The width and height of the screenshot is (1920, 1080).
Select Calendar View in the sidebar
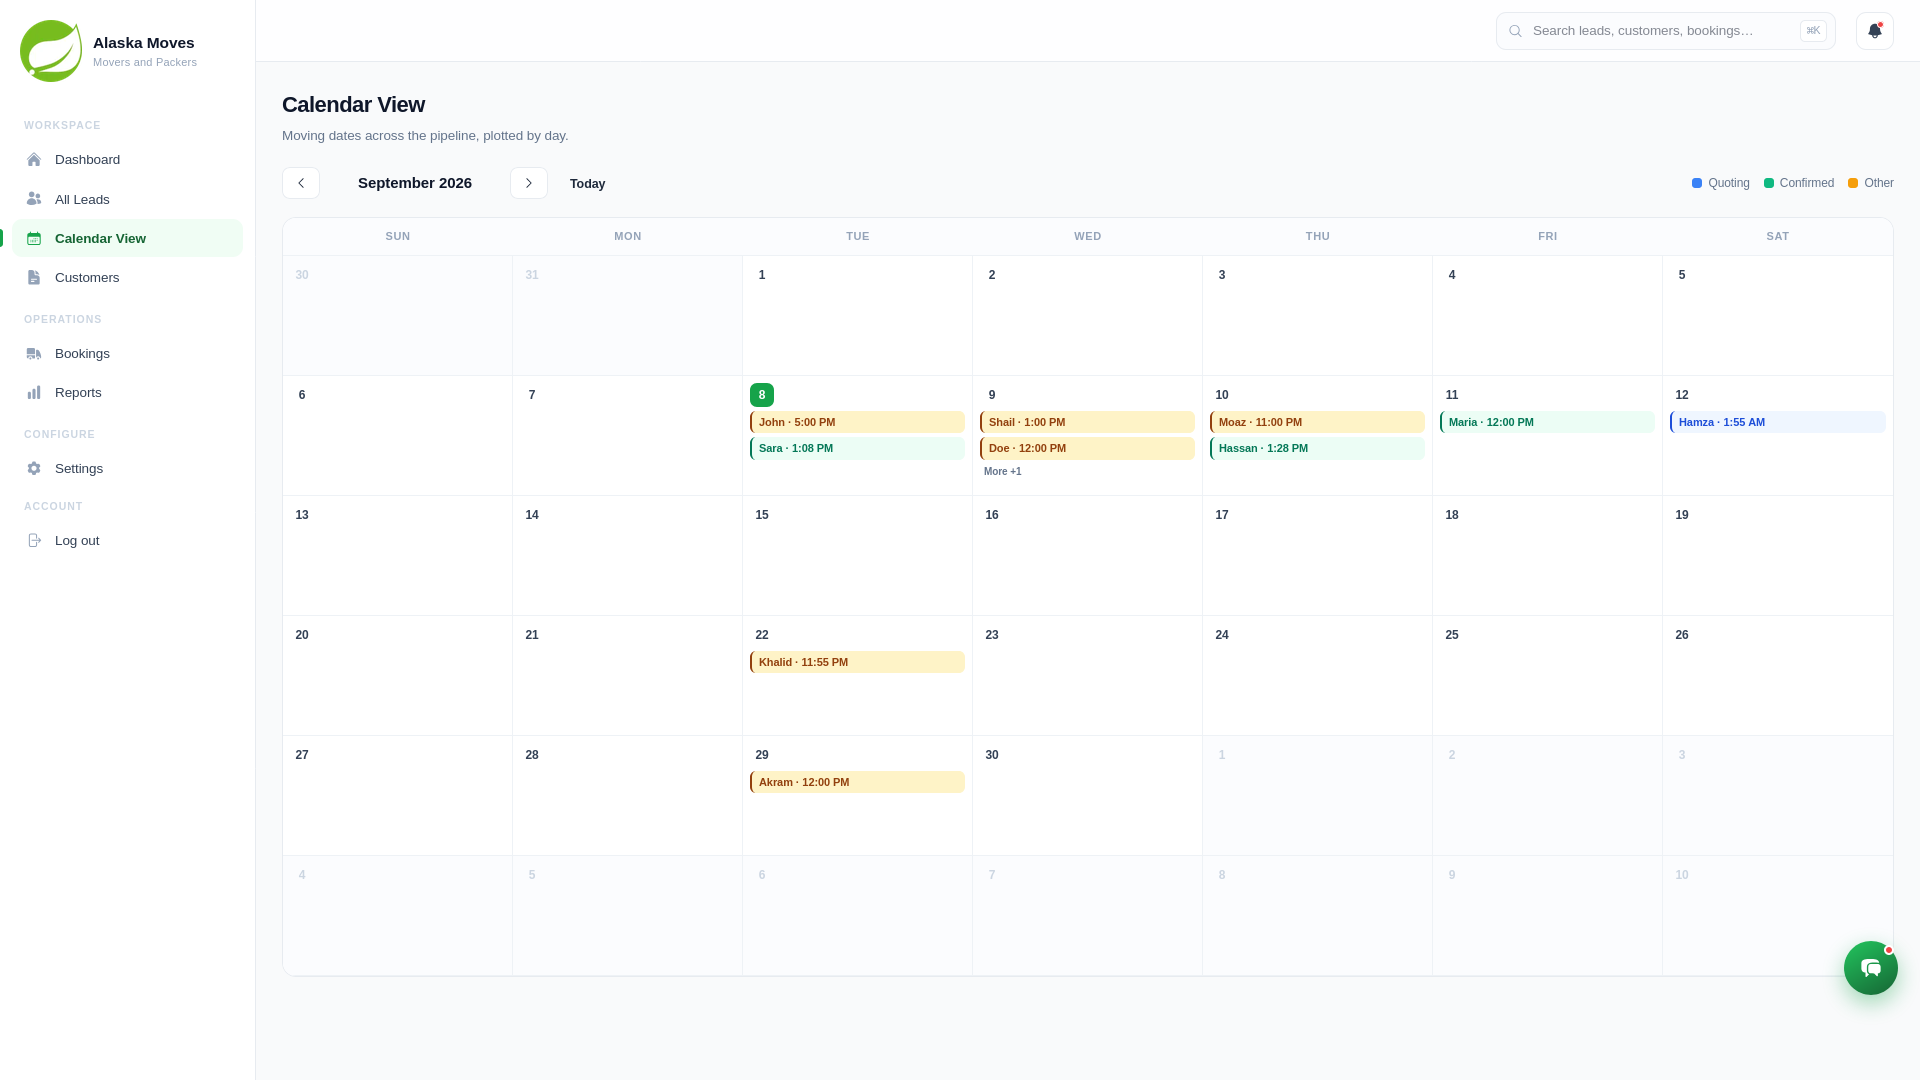pos(128,238)
